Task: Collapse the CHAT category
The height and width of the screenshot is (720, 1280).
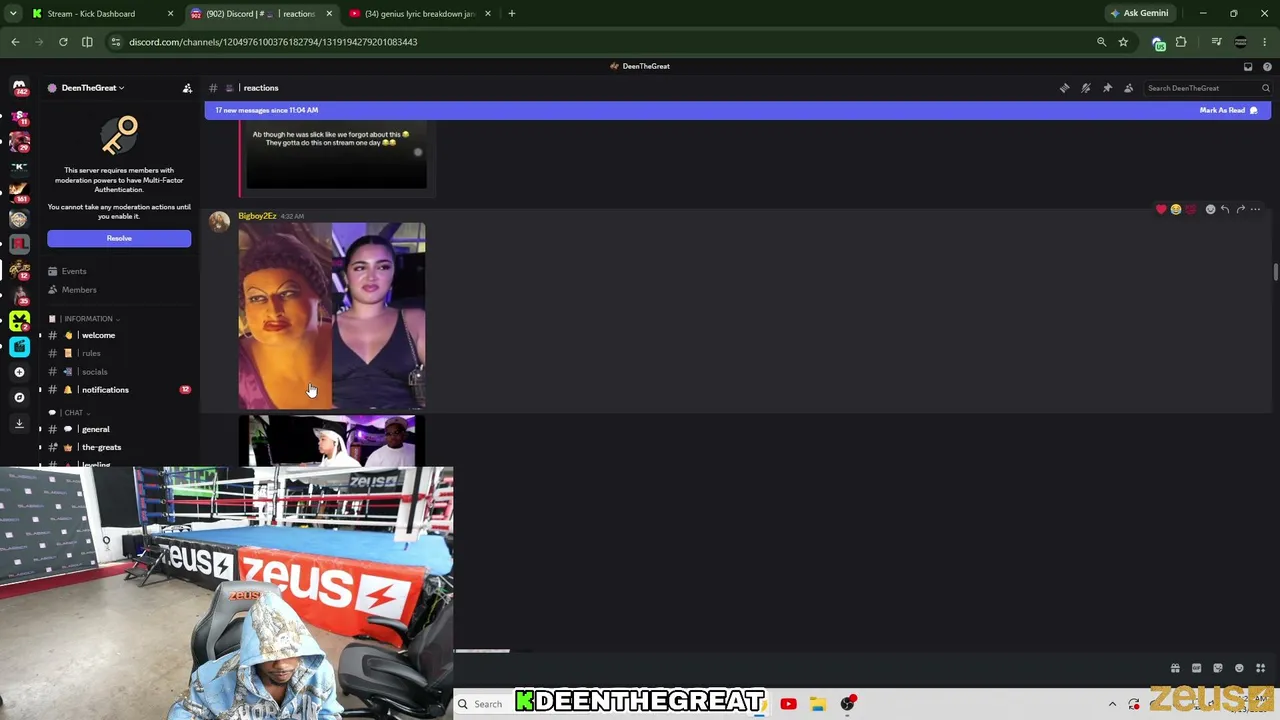Action: (x=73, y=413)
